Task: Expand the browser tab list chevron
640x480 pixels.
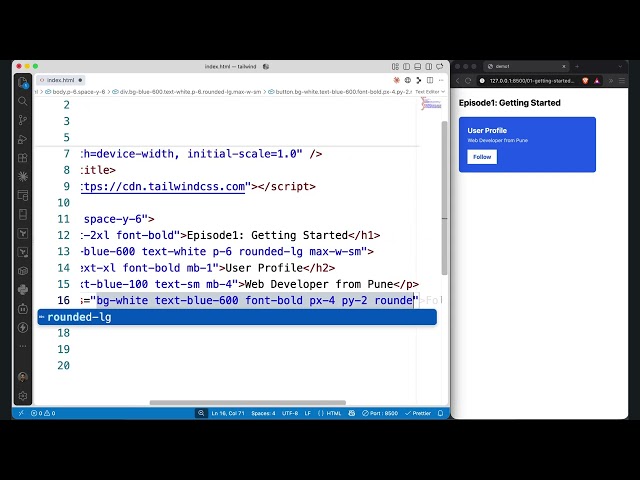Action: [620, 66]
